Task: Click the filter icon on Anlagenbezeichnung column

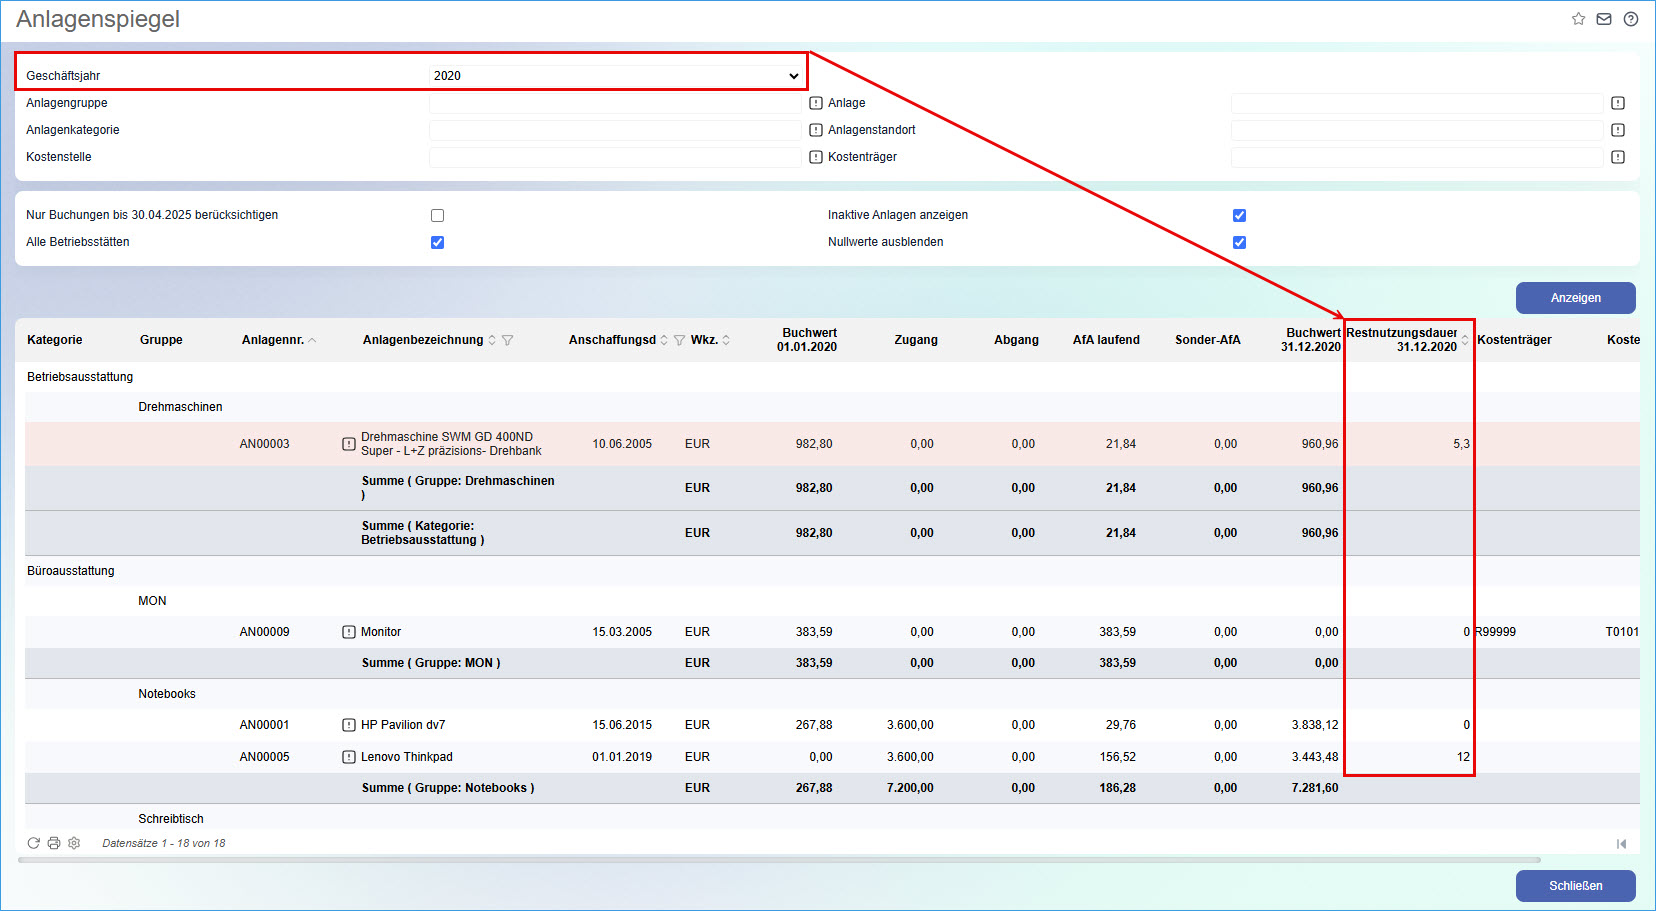Action: pos(508,340)
